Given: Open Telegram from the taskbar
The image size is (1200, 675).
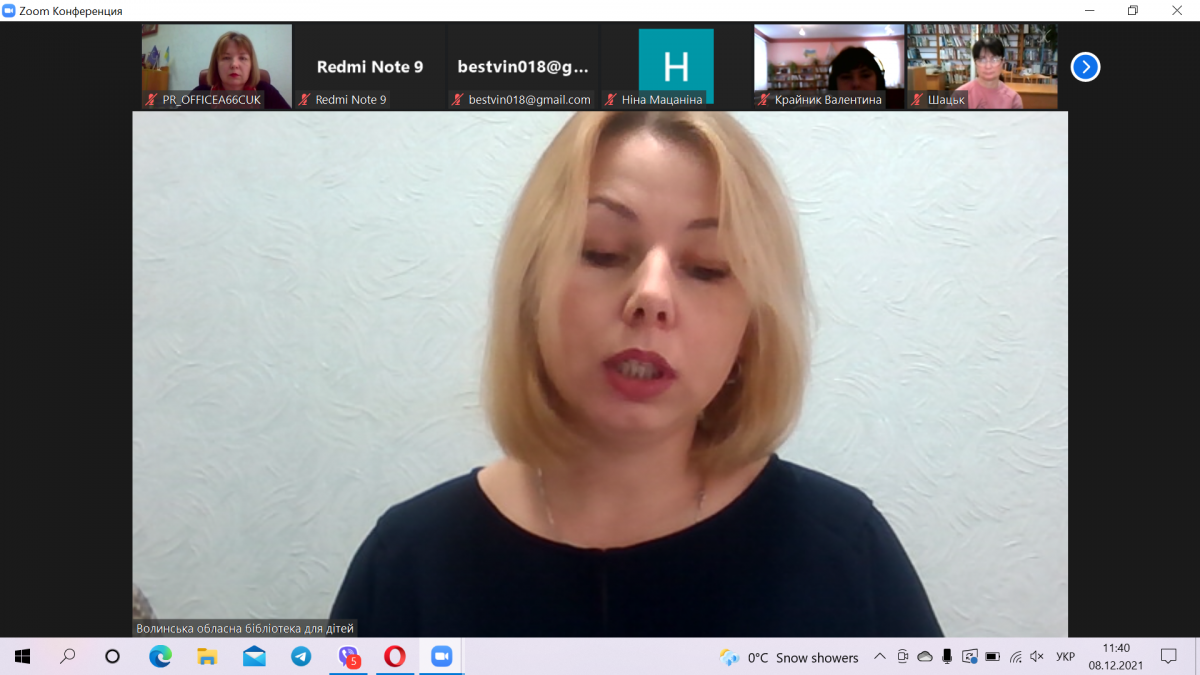Looking at the screenshot, I should tap(301, 657).
